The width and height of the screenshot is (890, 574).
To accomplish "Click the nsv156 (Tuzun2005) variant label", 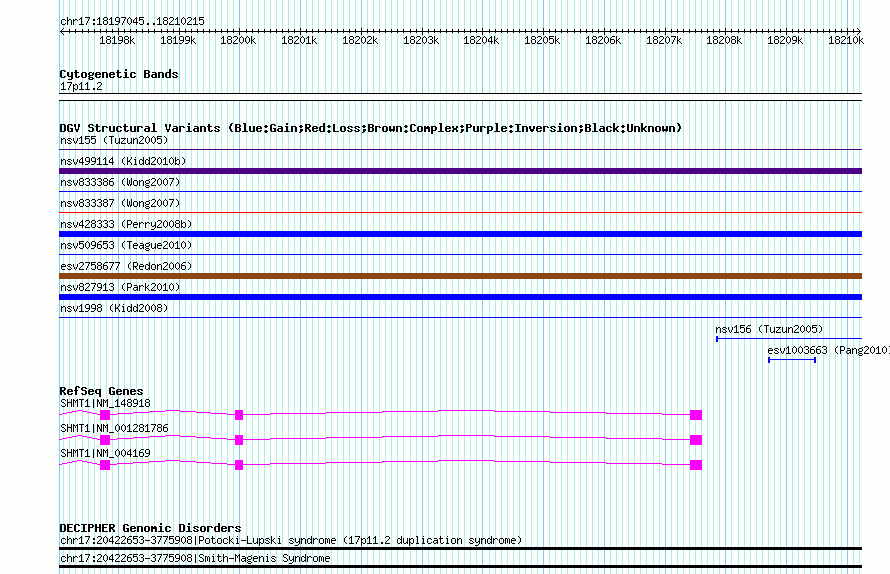I will point(769,329).
